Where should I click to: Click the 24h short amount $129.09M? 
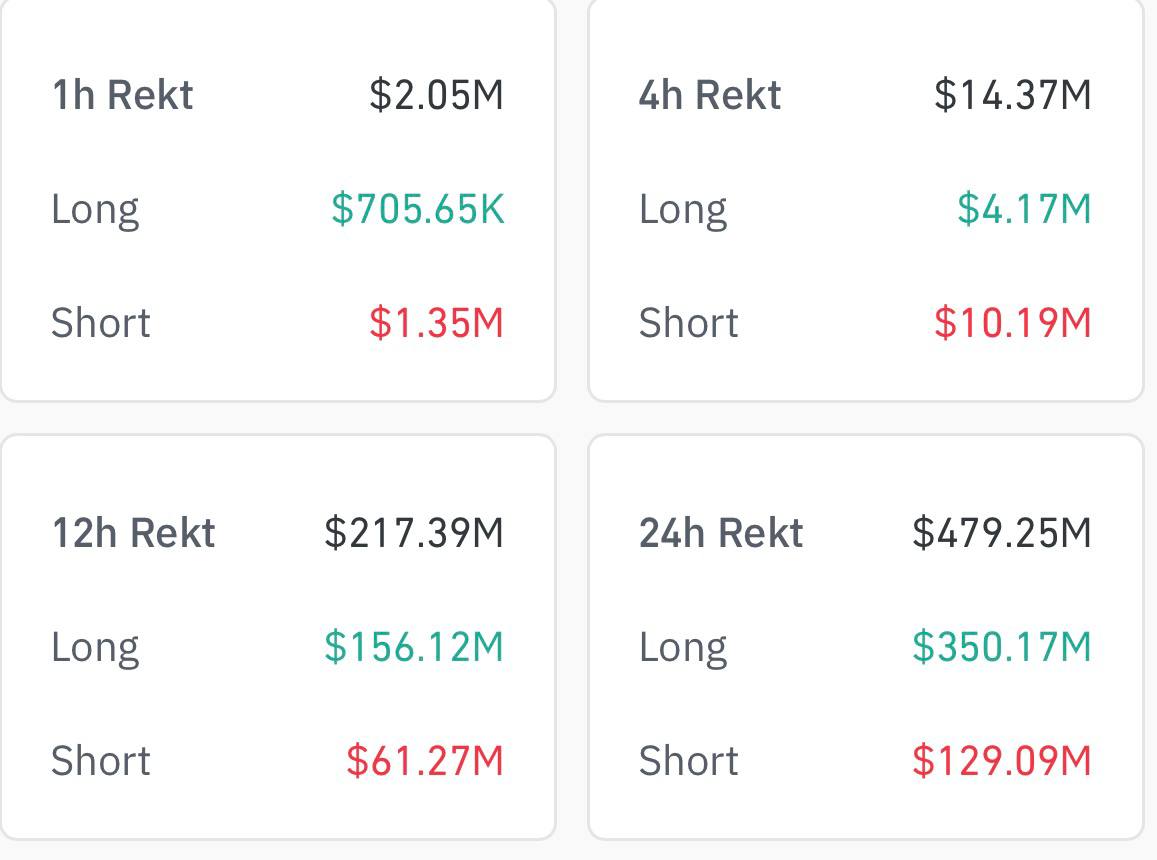[1001, 761]
